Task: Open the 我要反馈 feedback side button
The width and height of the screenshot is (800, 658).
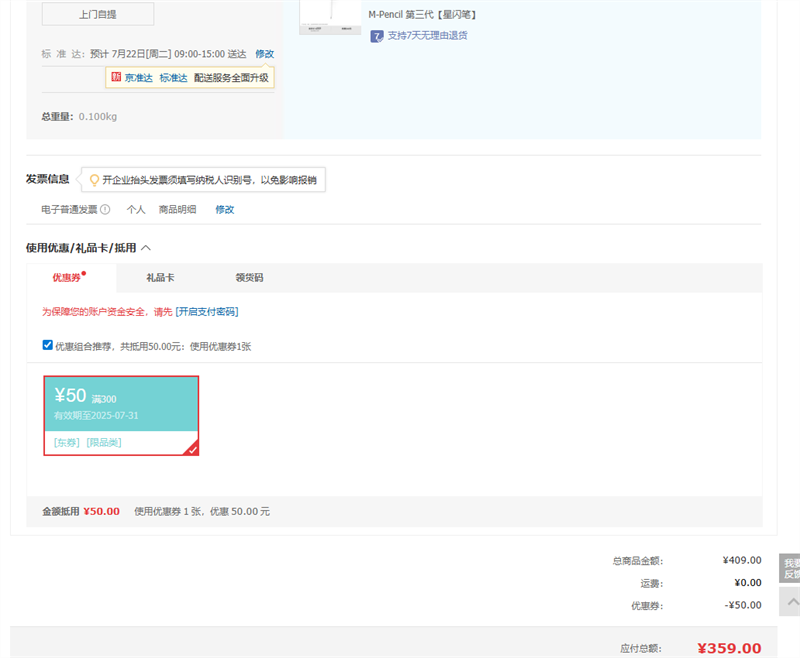Action: point(790,568)
